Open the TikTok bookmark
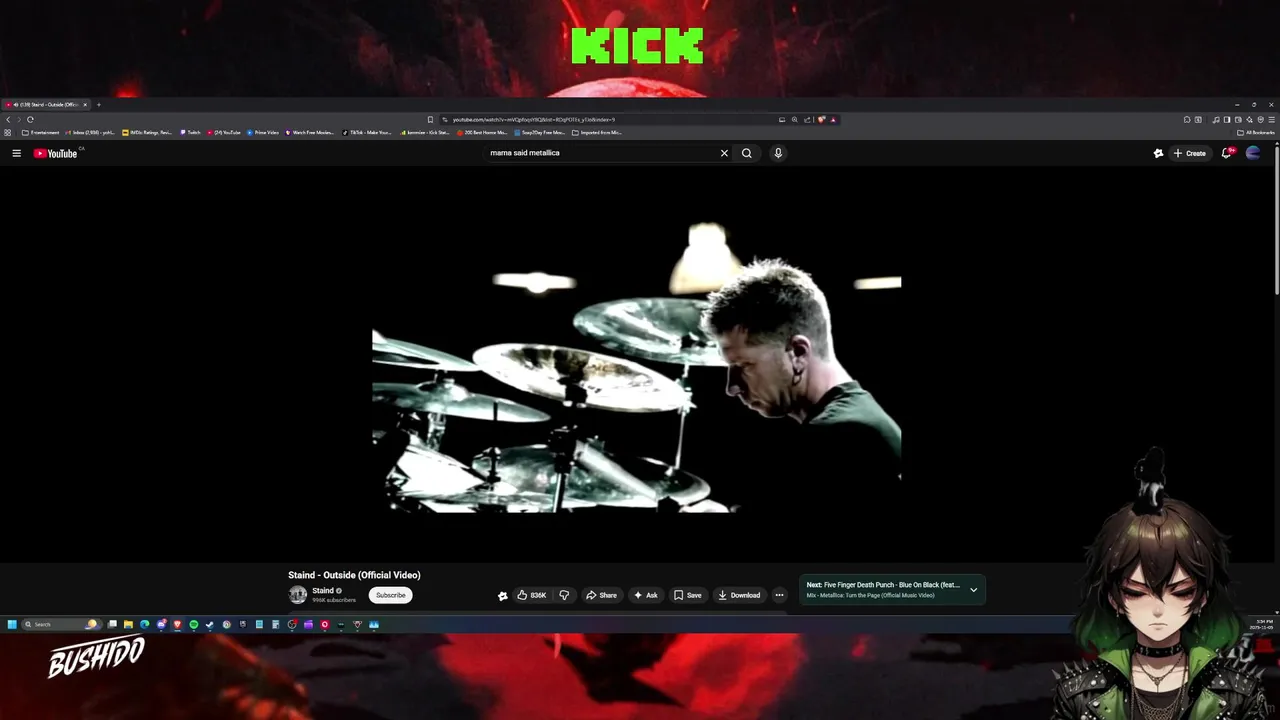The image size is (1280, 720). click(x=367, y=132)
